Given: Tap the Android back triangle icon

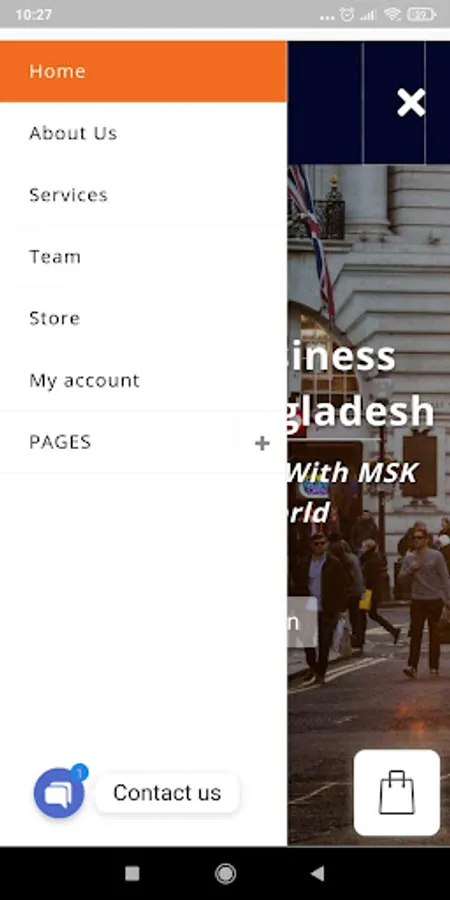Looking at the screenshot, I should (x=317, y=873).
